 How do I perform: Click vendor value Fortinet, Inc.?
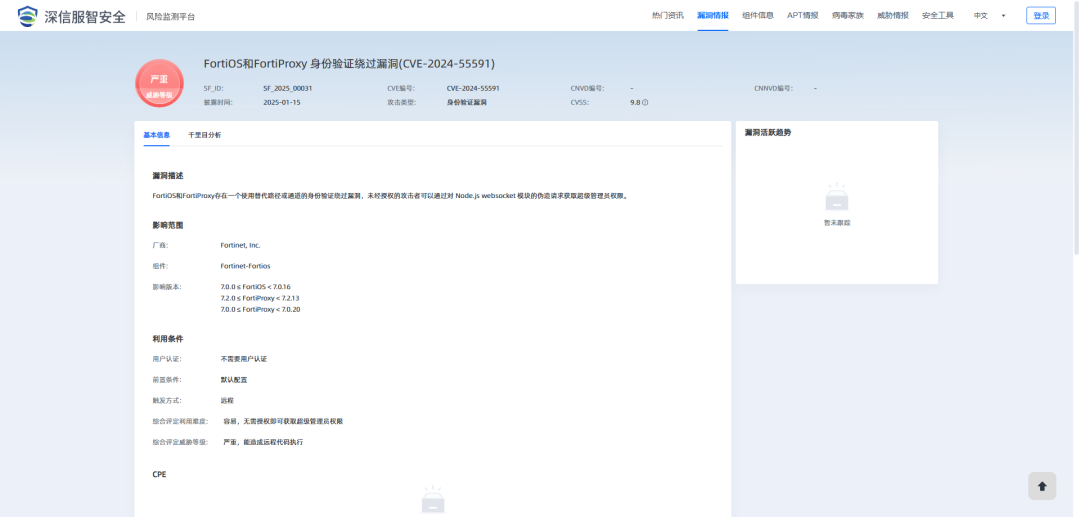(x=240, y=245)
